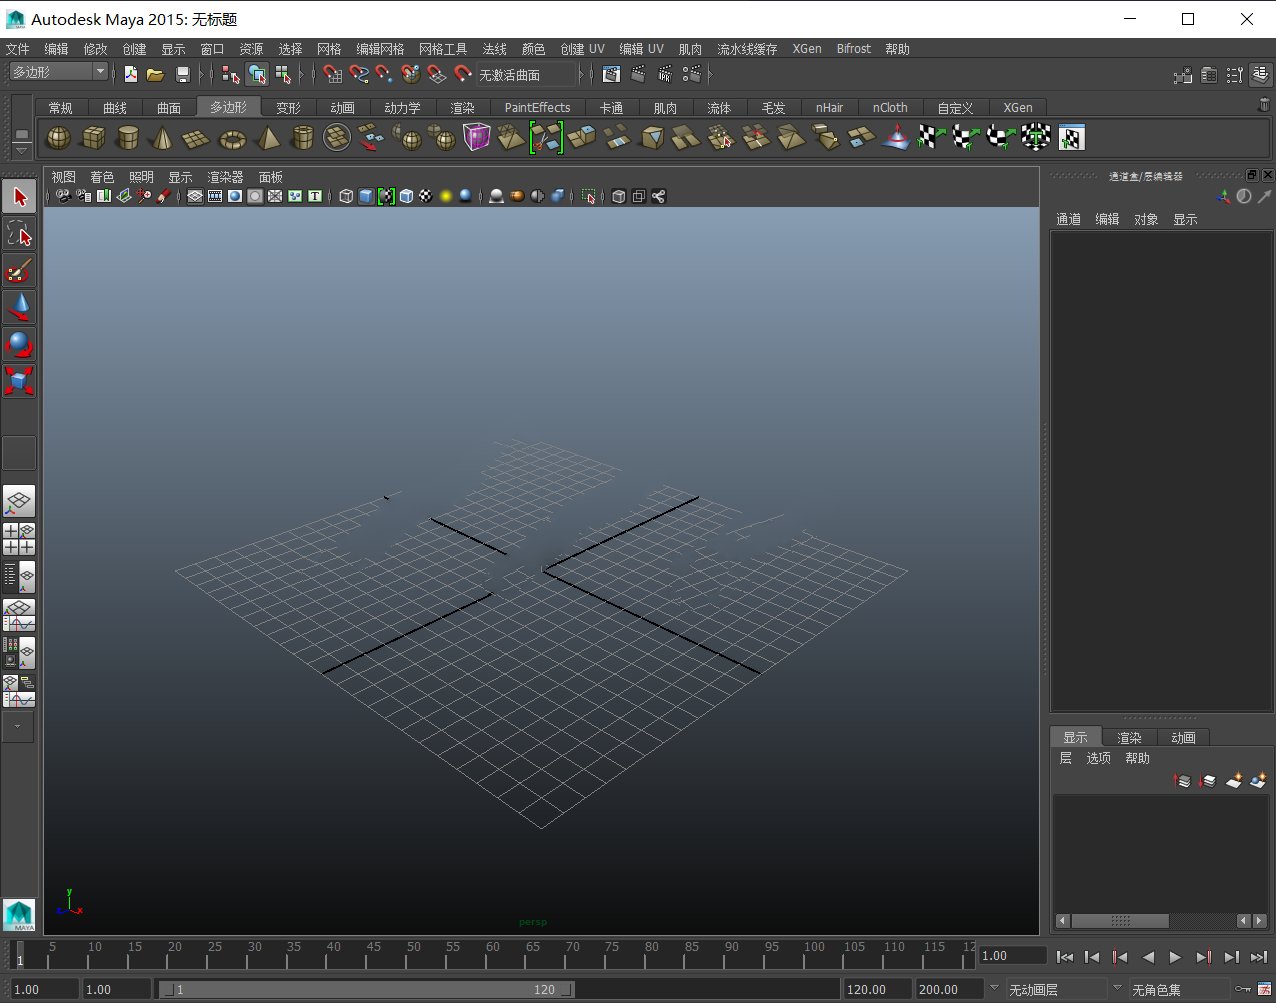Viewport: 1276px width, 1003px height.
Task: Click the purple smooth cube shelf icon
Action: coord(477,138)
